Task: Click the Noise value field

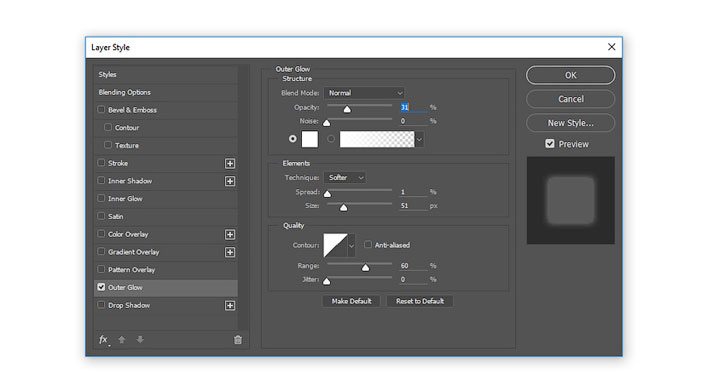Action: [413, 121]
